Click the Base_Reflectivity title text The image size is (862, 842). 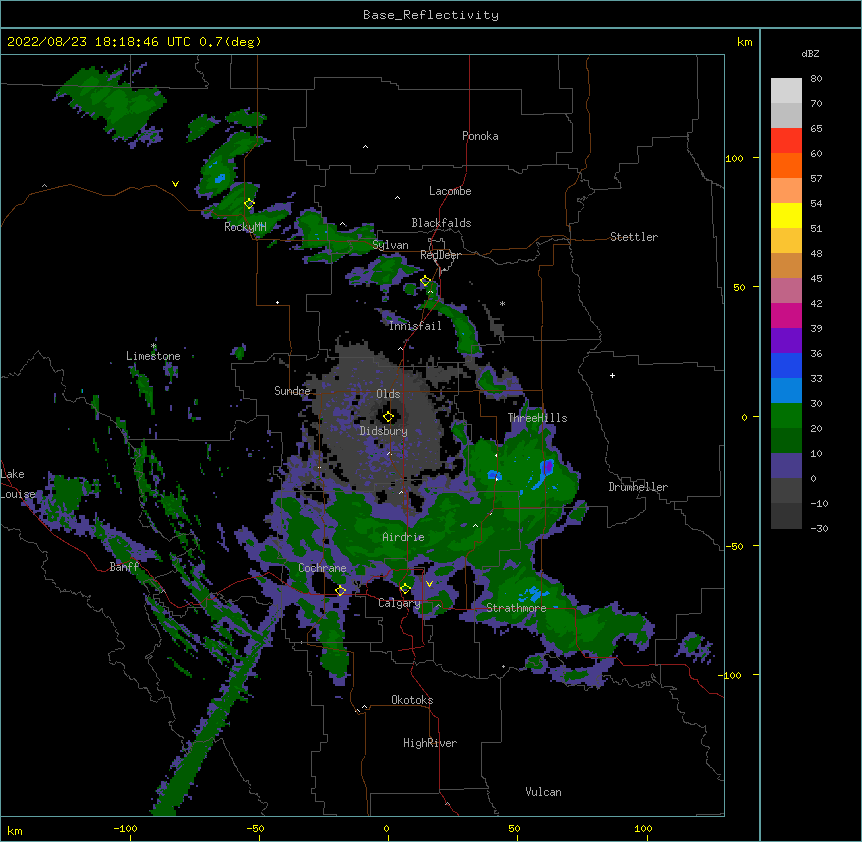(431, 15)
